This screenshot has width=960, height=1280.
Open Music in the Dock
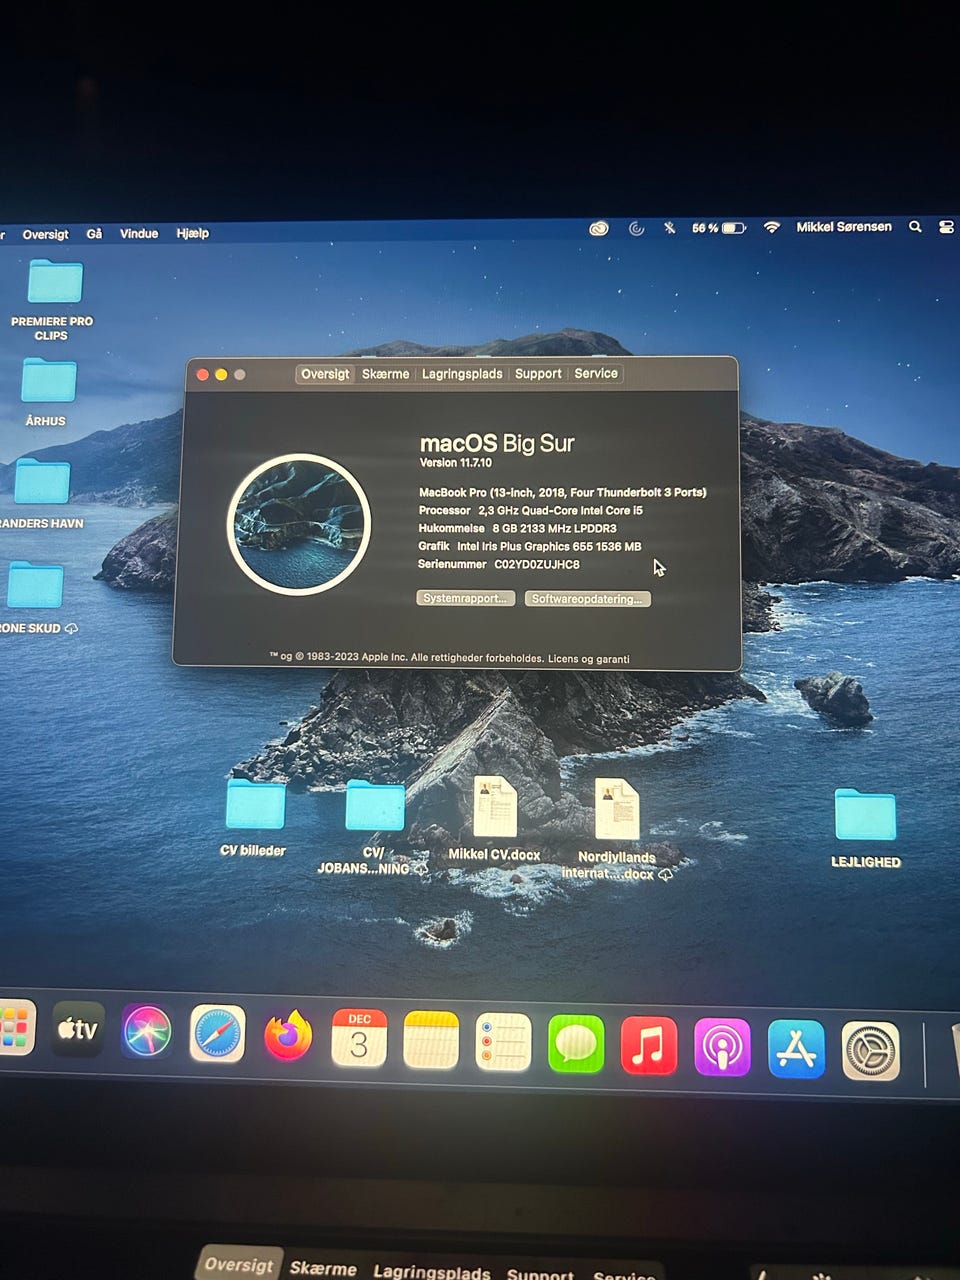click(x=649, y=1046)
